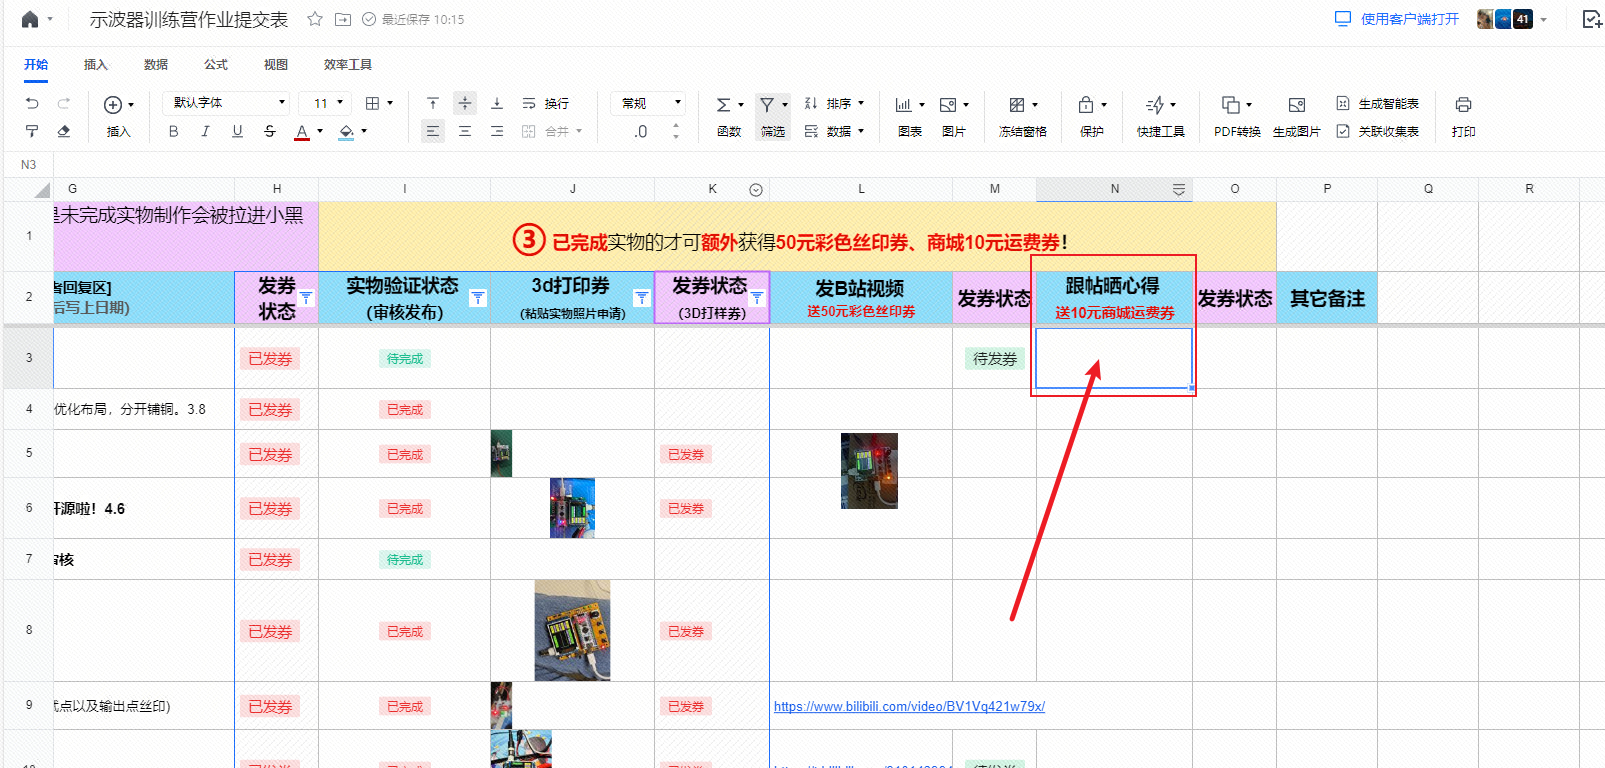
Task: Select the format painter tool
Action: [x=32, y=131]
